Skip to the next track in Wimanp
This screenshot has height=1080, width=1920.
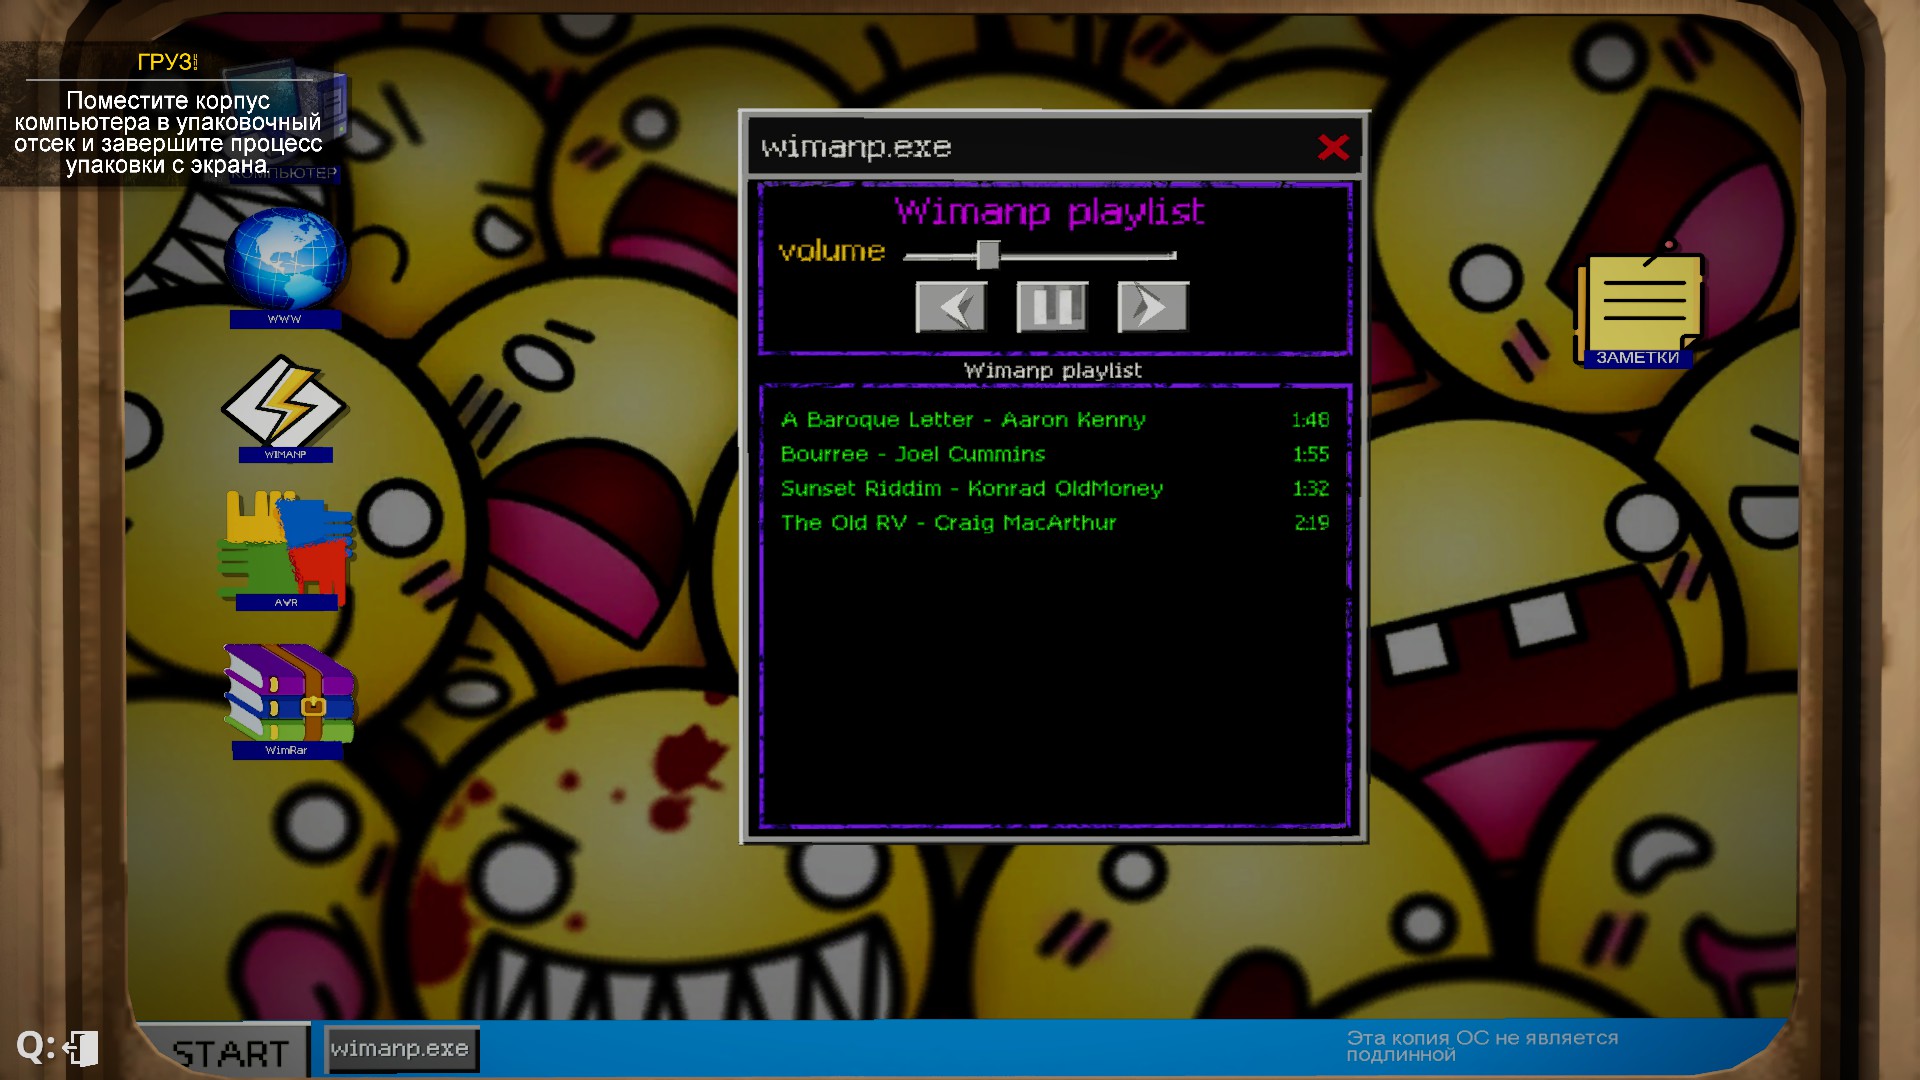[1153, 307]
